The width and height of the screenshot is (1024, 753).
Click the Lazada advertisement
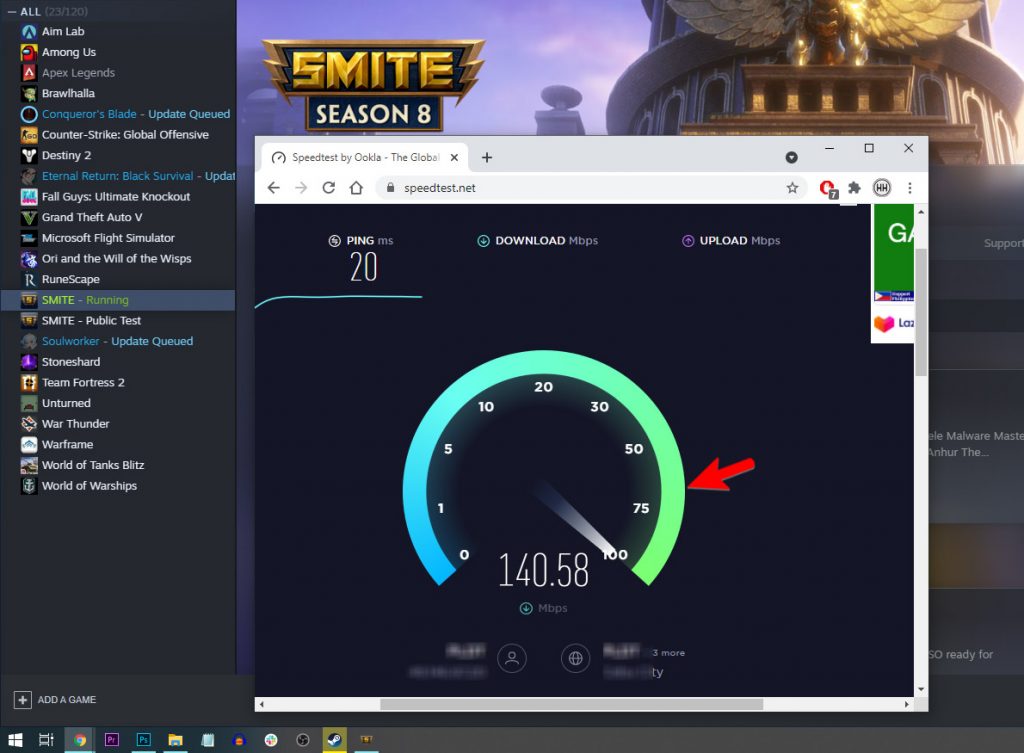[893, 323]
